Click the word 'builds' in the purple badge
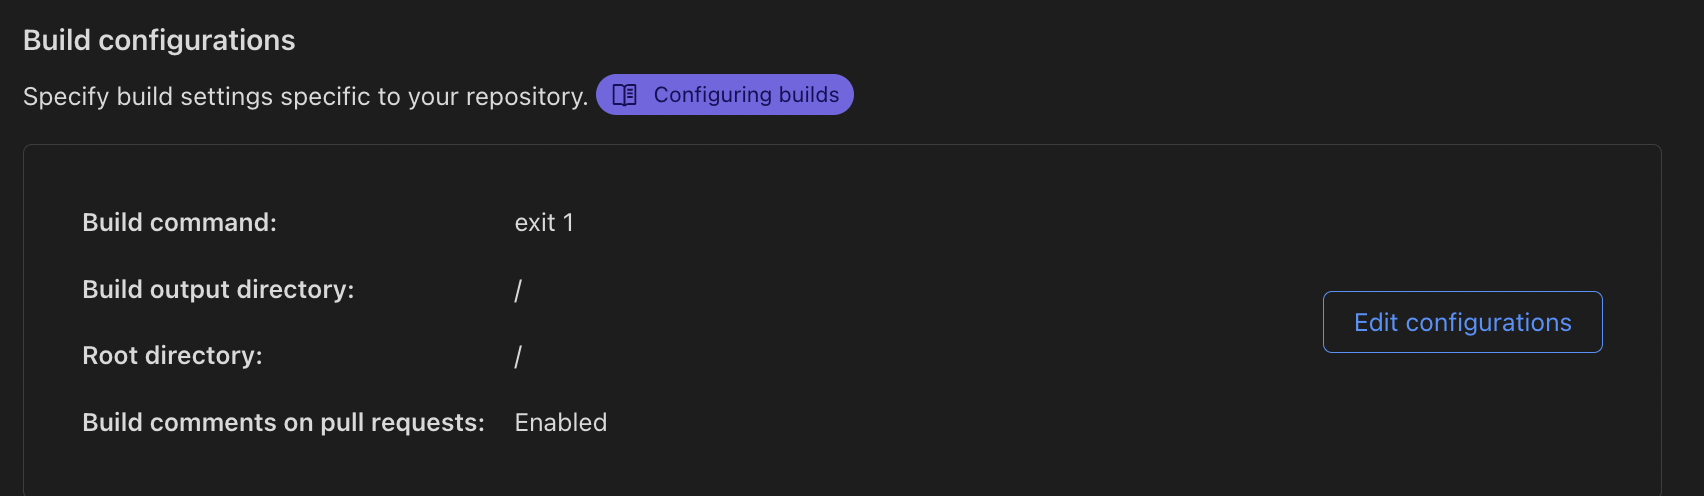This screenshot has width=1704, height=496. click(809, 95)
